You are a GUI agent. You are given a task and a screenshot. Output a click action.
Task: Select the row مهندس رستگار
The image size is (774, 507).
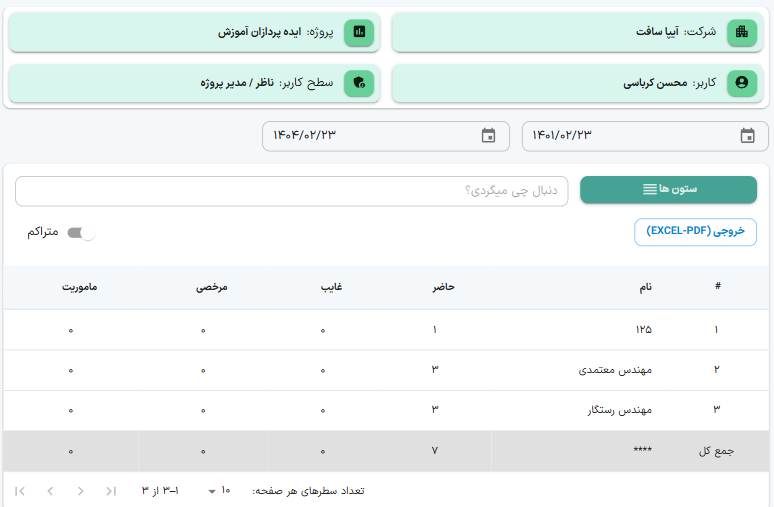[386, 411]
